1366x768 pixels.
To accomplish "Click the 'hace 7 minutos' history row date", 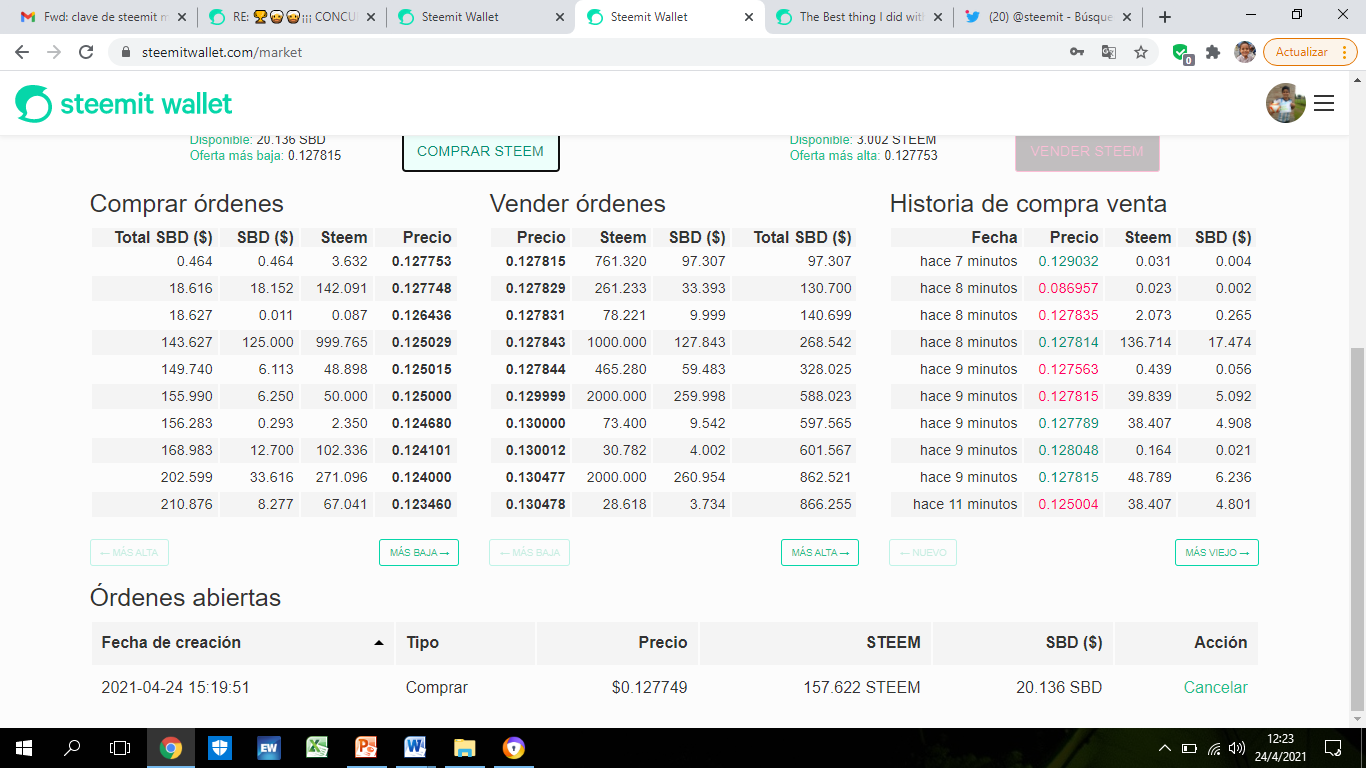I will [969, 261].
